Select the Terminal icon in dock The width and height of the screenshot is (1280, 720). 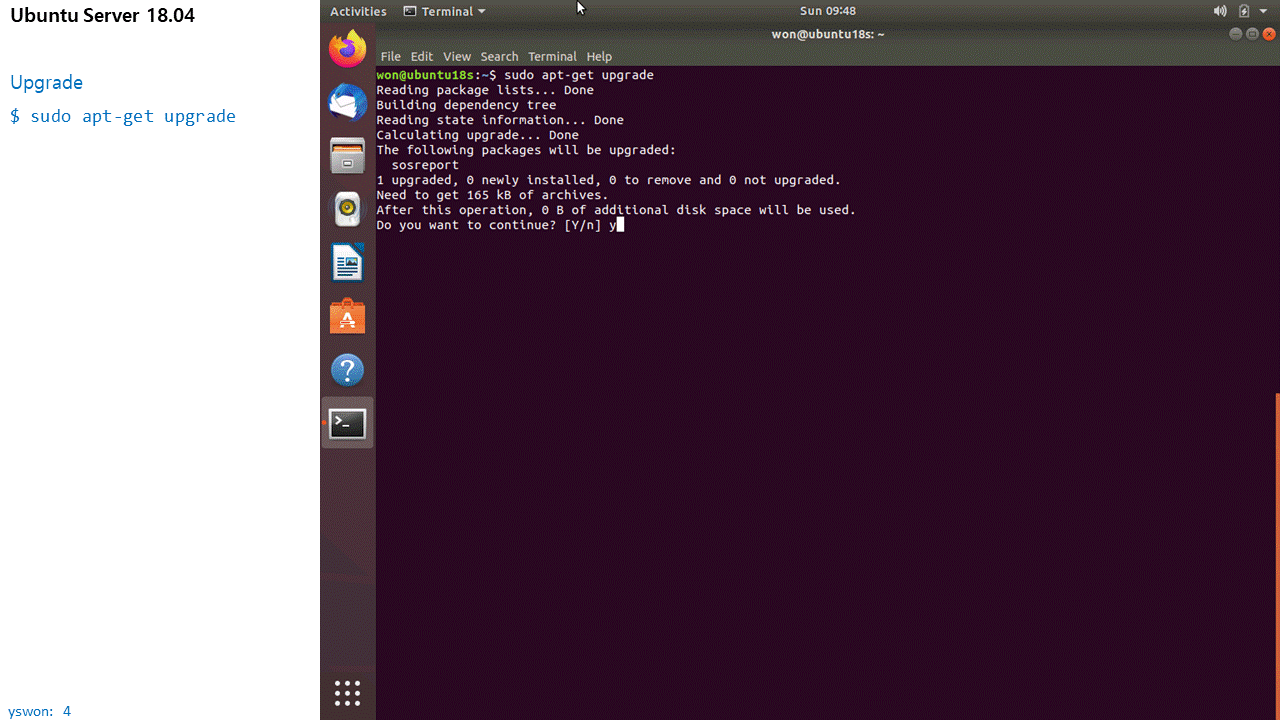coord(347,424)
